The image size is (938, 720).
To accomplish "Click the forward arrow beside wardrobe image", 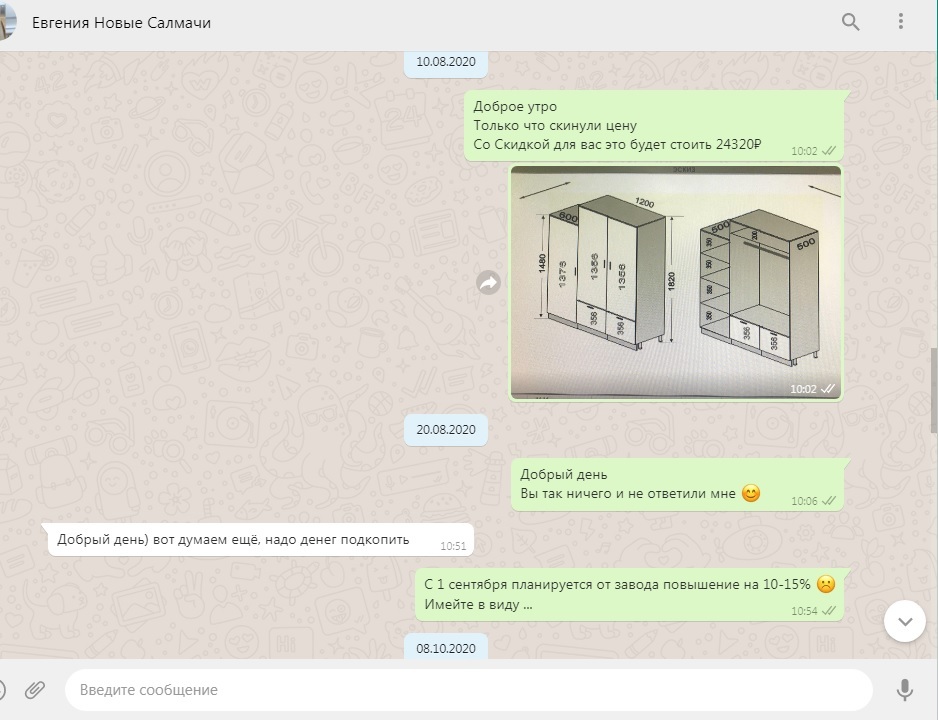I will 489,283.
